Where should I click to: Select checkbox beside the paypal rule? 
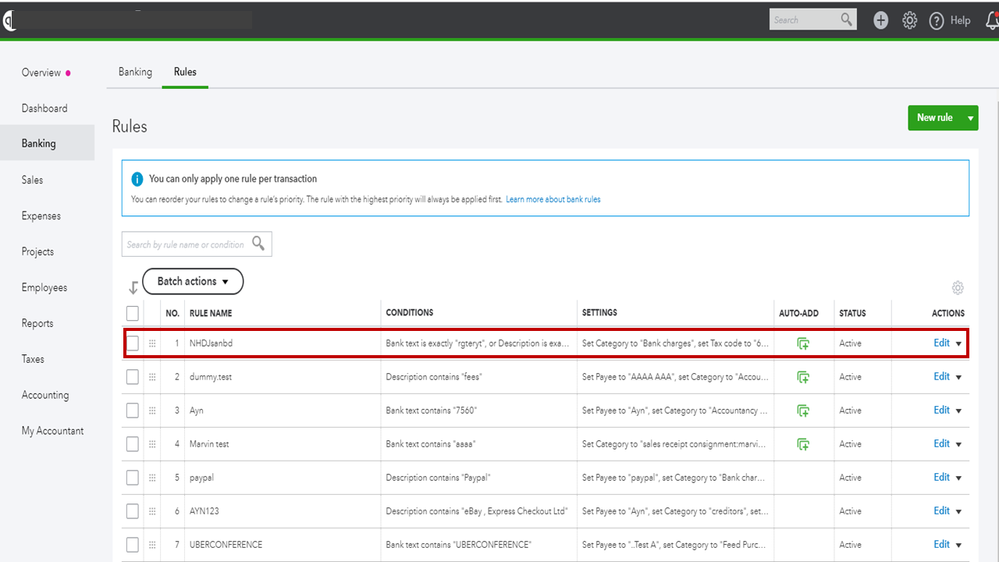click(x=132, y=477)
